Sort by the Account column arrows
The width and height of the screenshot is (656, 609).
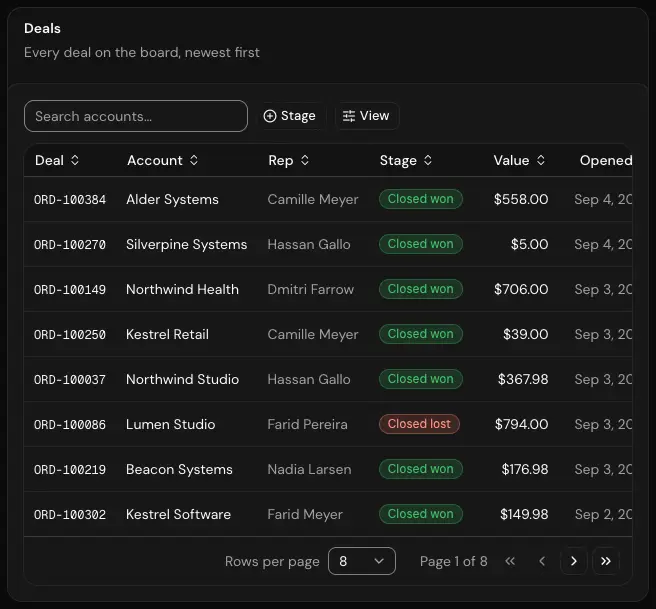point(194,160)
